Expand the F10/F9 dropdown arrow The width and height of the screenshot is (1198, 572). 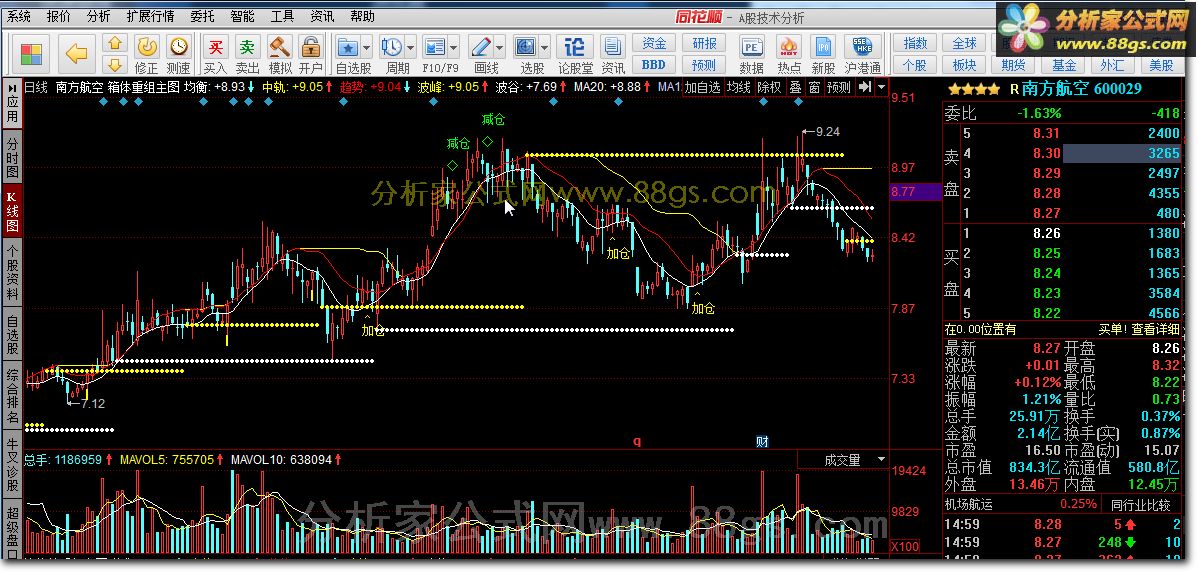[454, 47]
